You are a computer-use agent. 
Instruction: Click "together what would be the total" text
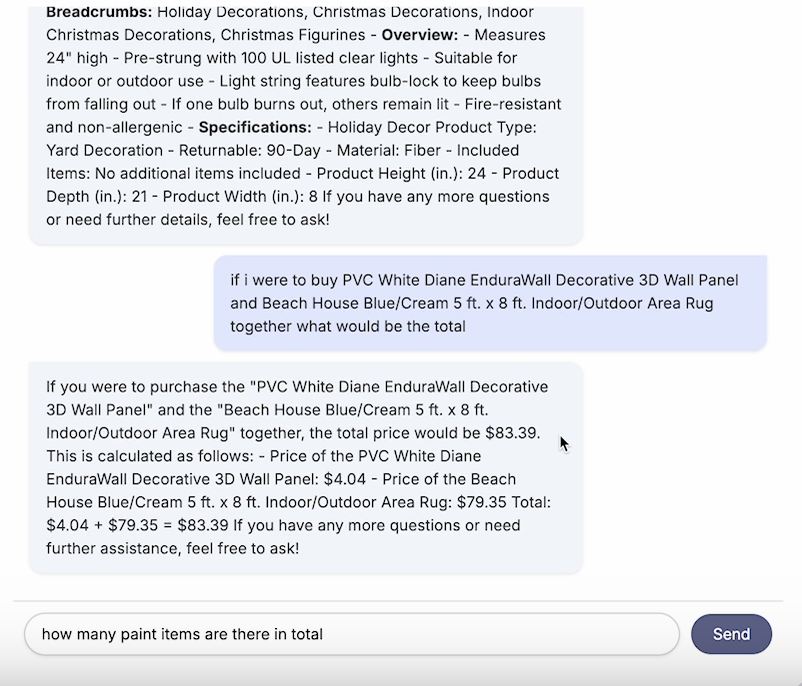coord(348,326)
